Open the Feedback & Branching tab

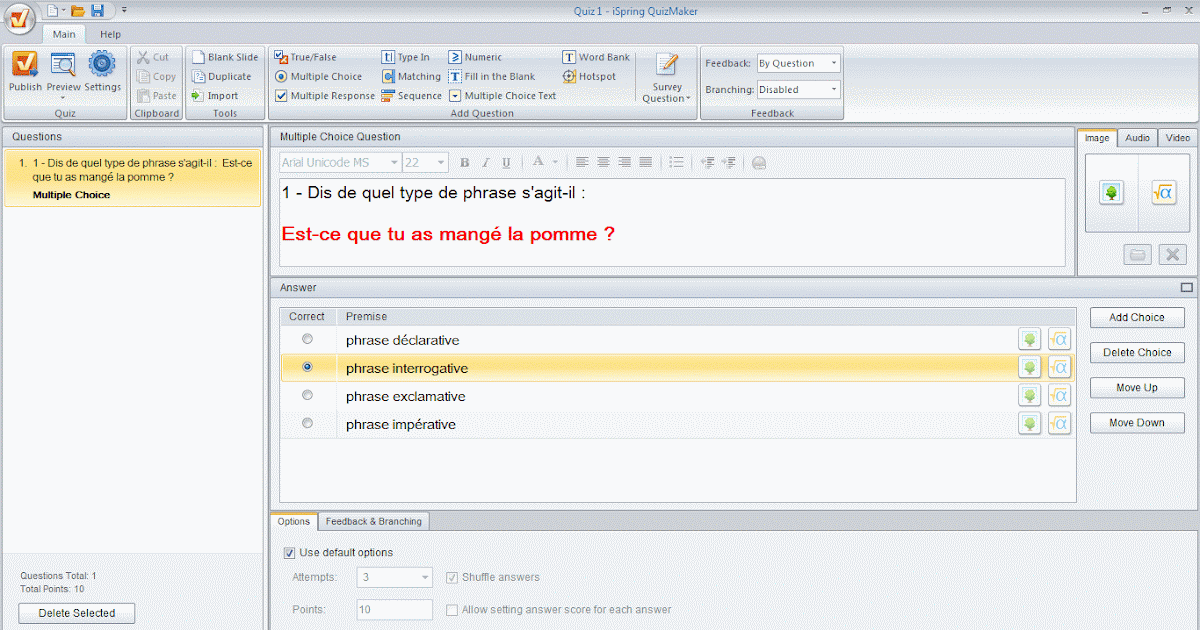pyautogui.click(x=373, y=521)
